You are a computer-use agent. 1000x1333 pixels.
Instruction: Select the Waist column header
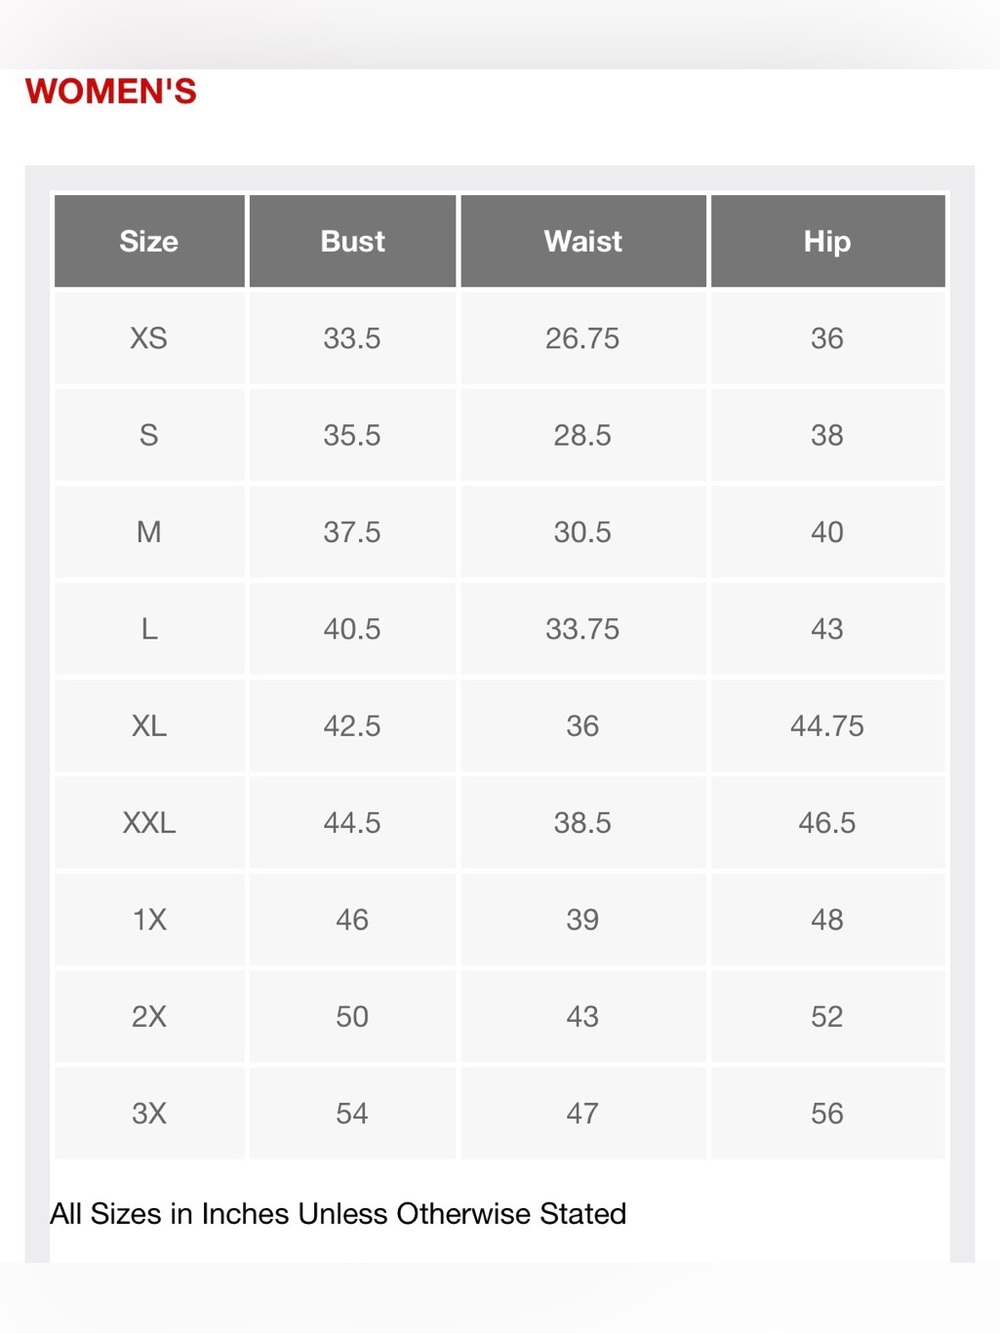(x=583, y=241)
